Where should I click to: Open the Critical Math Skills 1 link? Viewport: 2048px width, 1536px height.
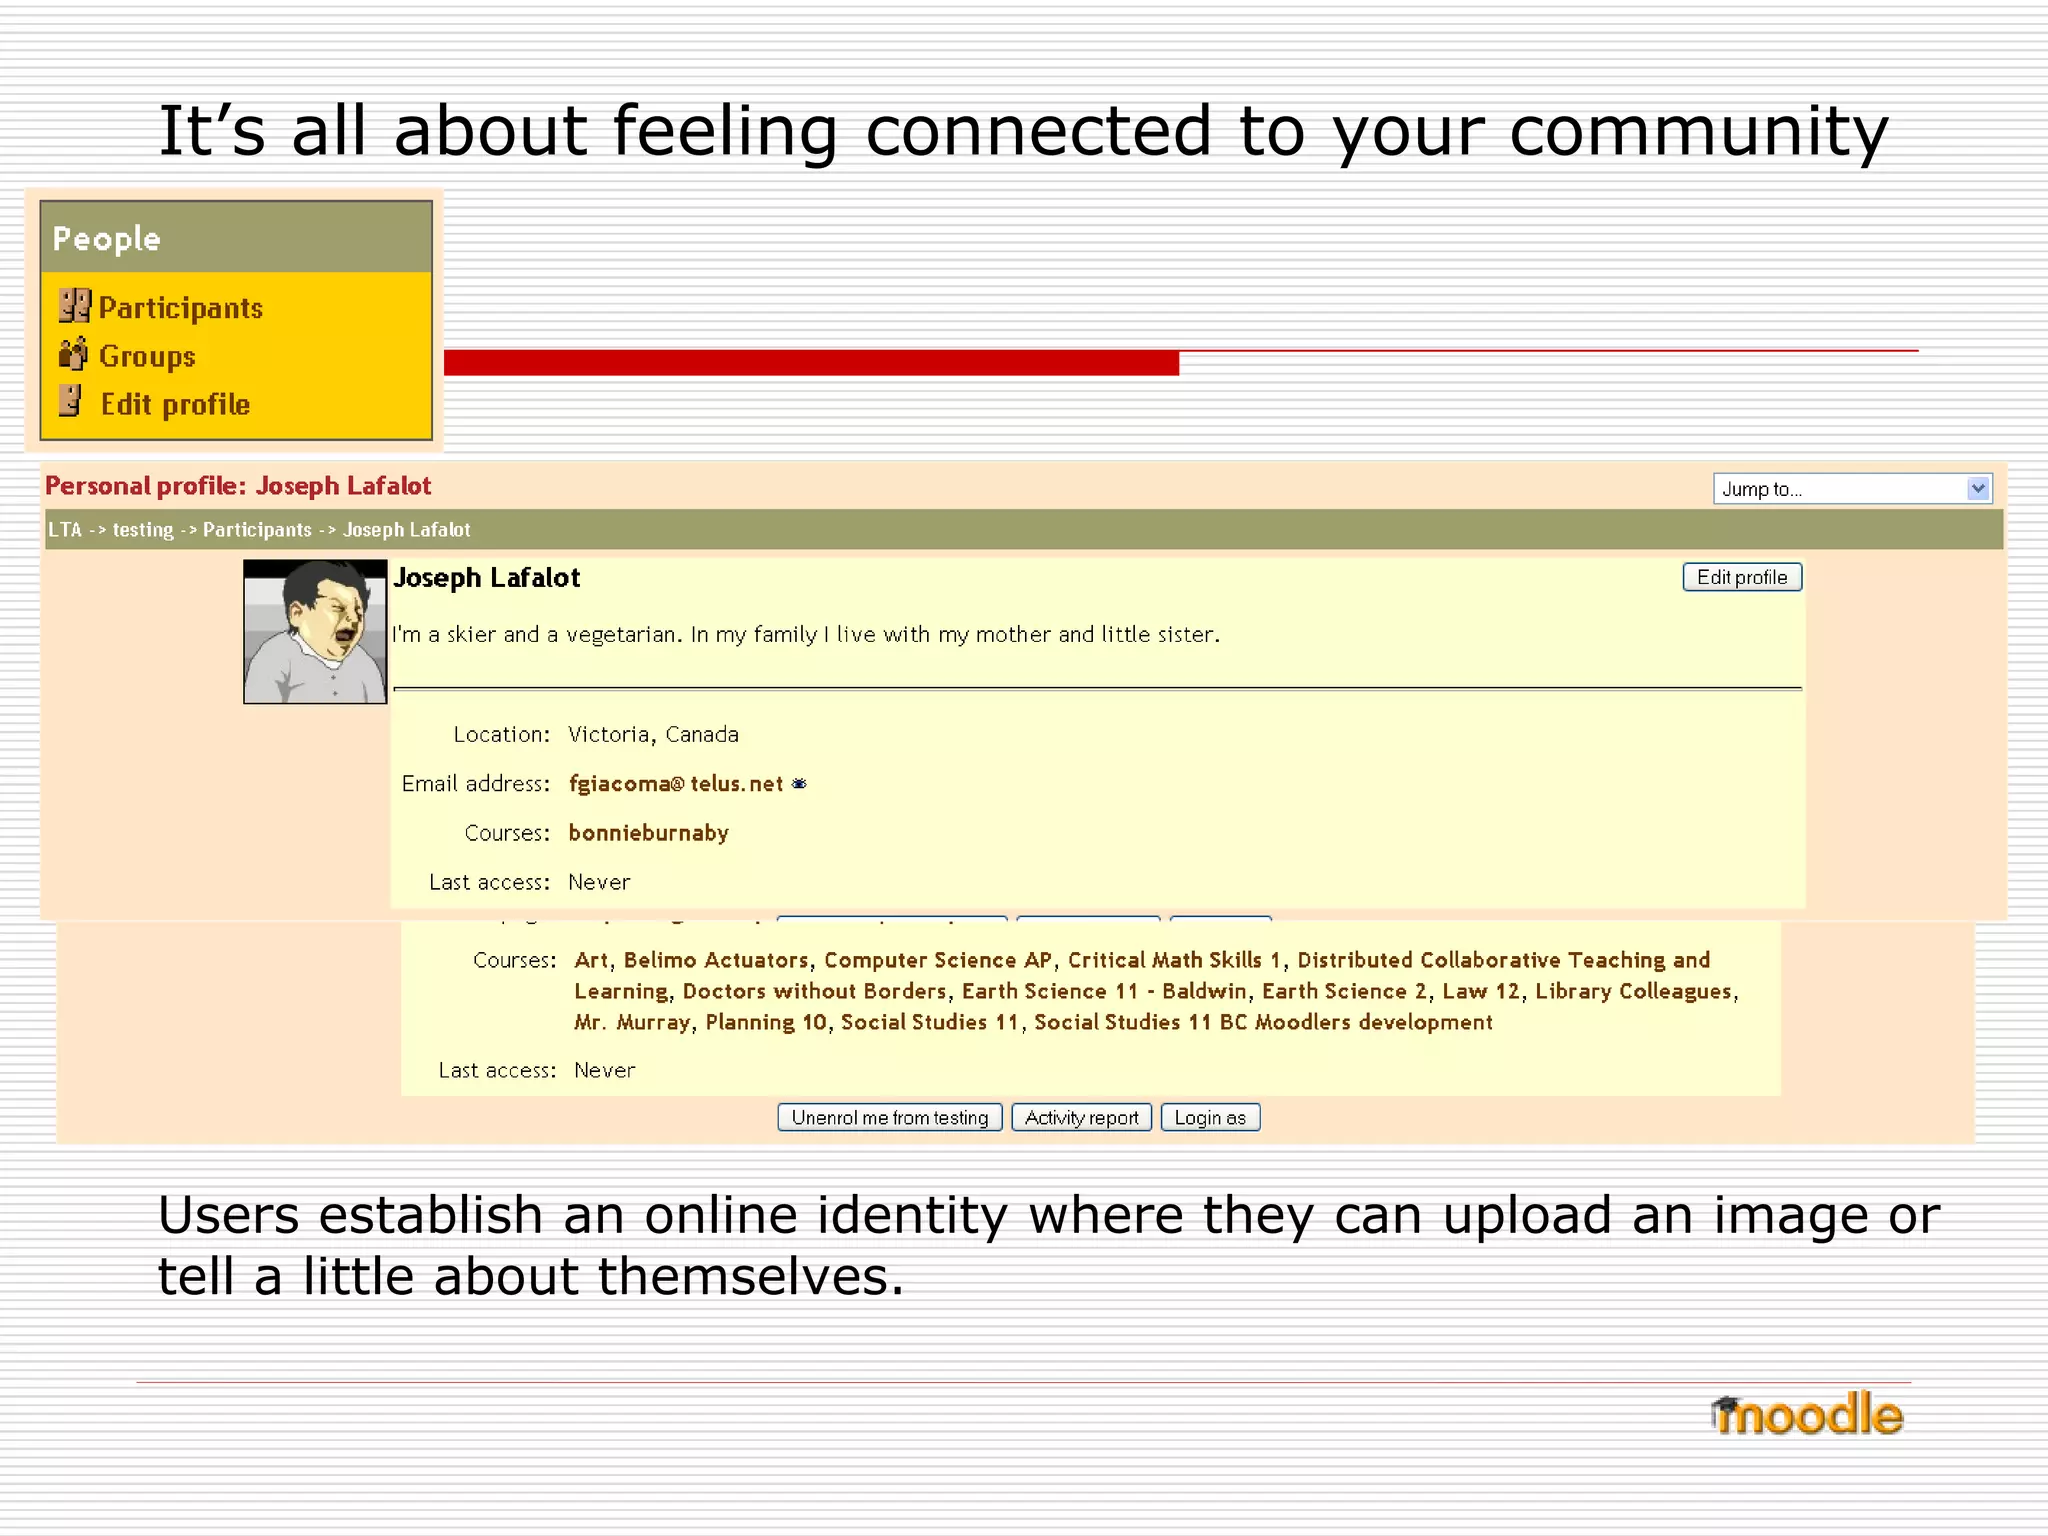coord(1174,960)
